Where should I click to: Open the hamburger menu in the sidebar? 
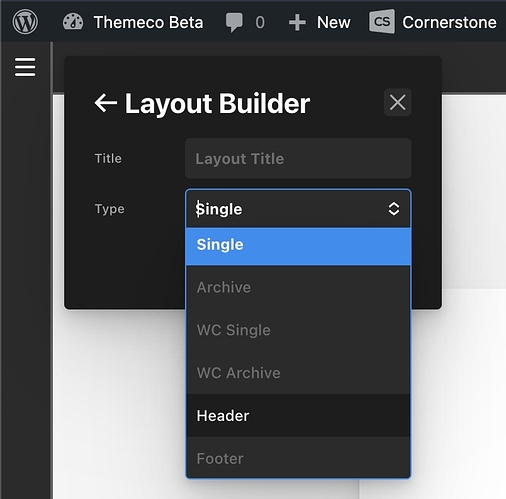tap(25, 67)
